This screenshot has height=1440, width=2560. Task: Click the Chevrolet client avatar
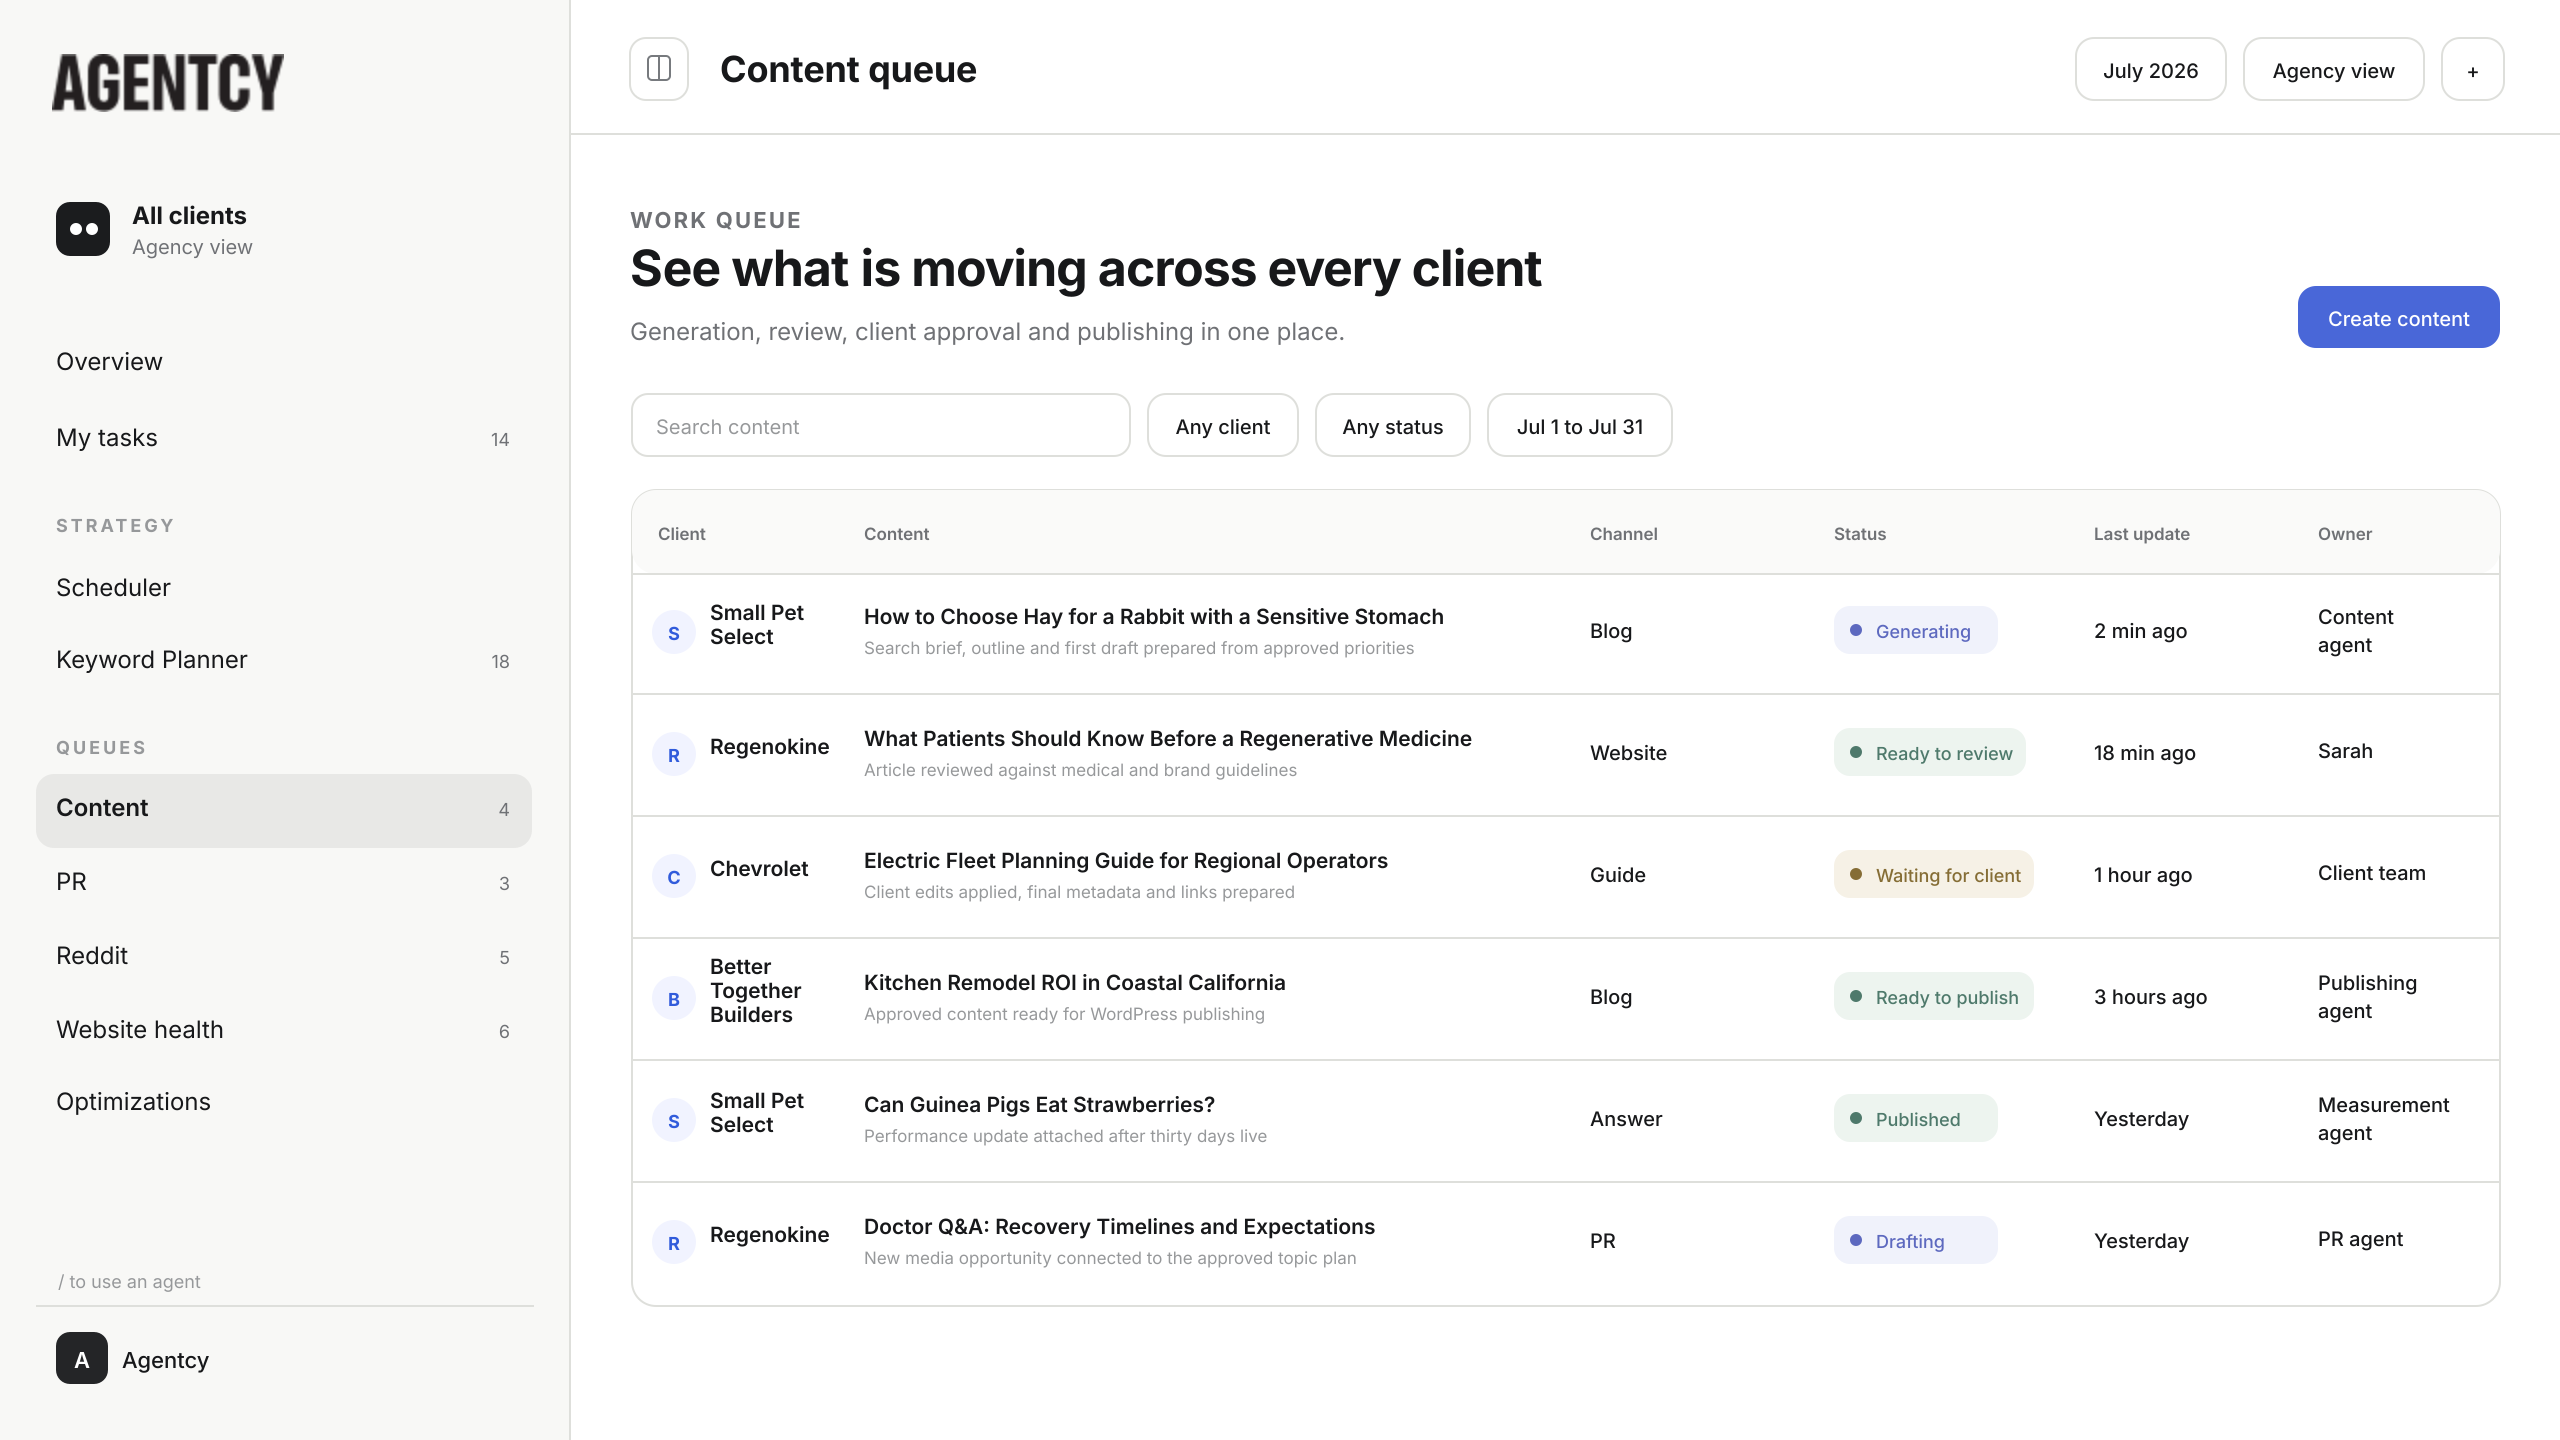tap(674, 876)
